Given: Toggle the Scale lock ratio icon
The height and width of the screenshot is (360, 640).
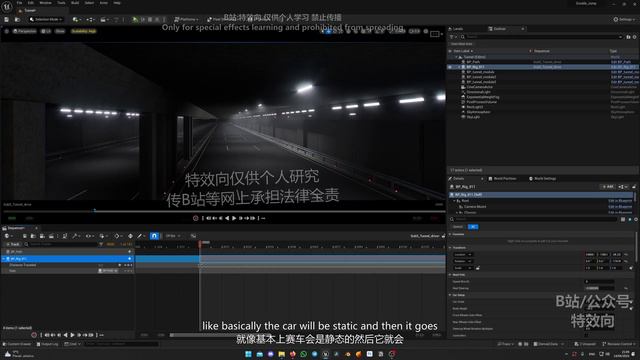Looking at the screenshot, I should click(478, 268).
